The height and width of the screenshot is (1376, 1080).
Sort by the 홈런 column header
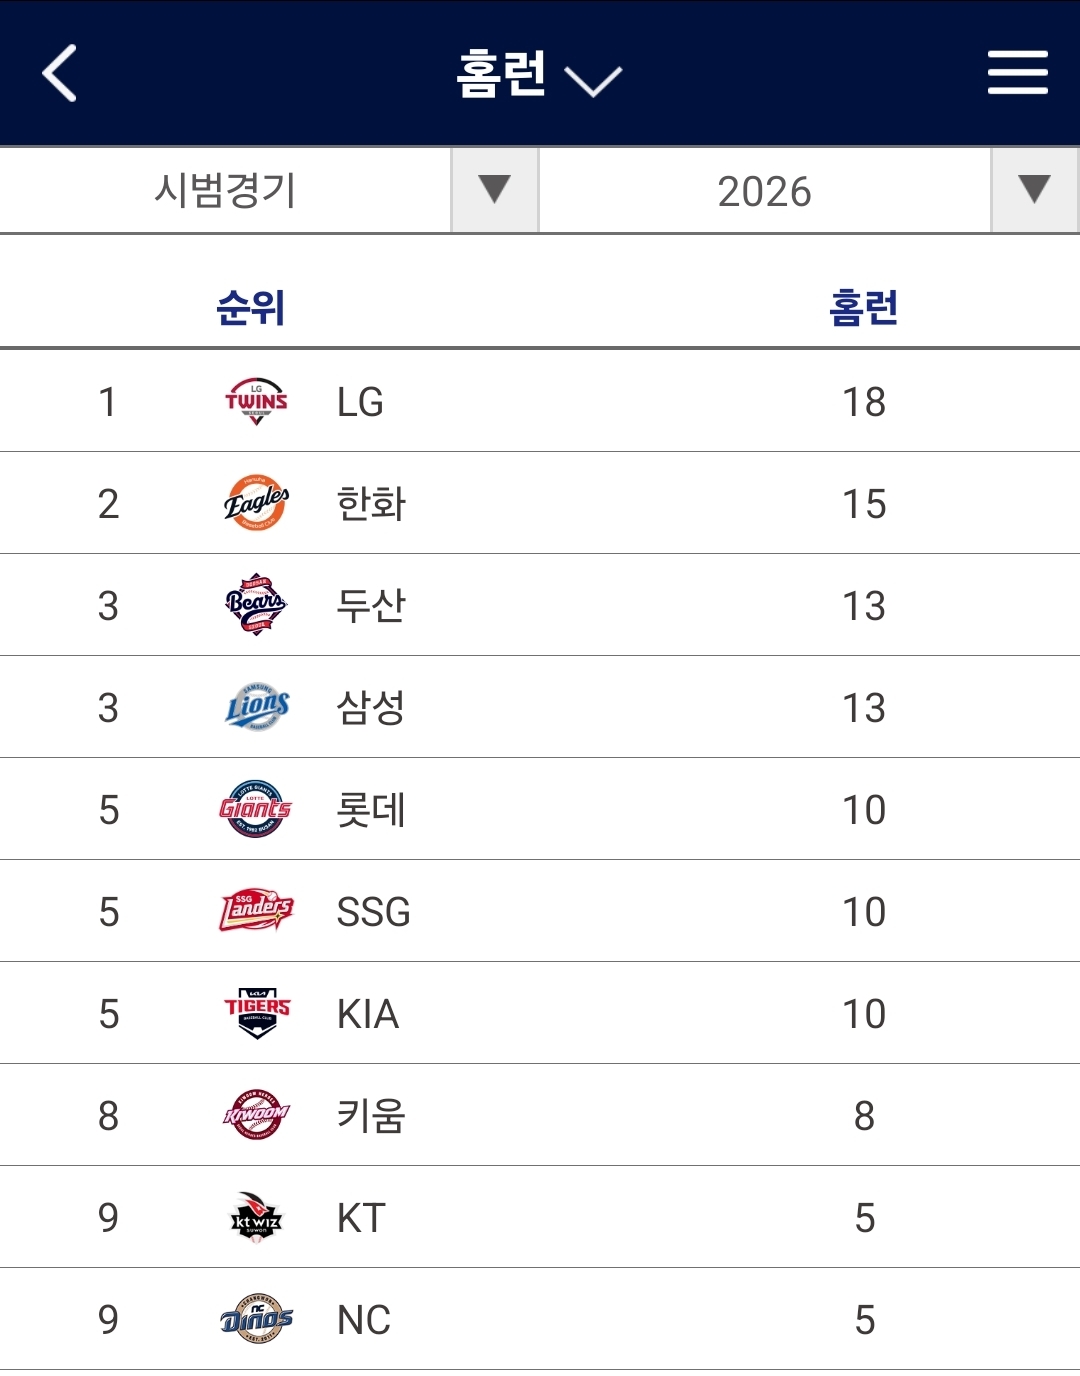[863, 307]
